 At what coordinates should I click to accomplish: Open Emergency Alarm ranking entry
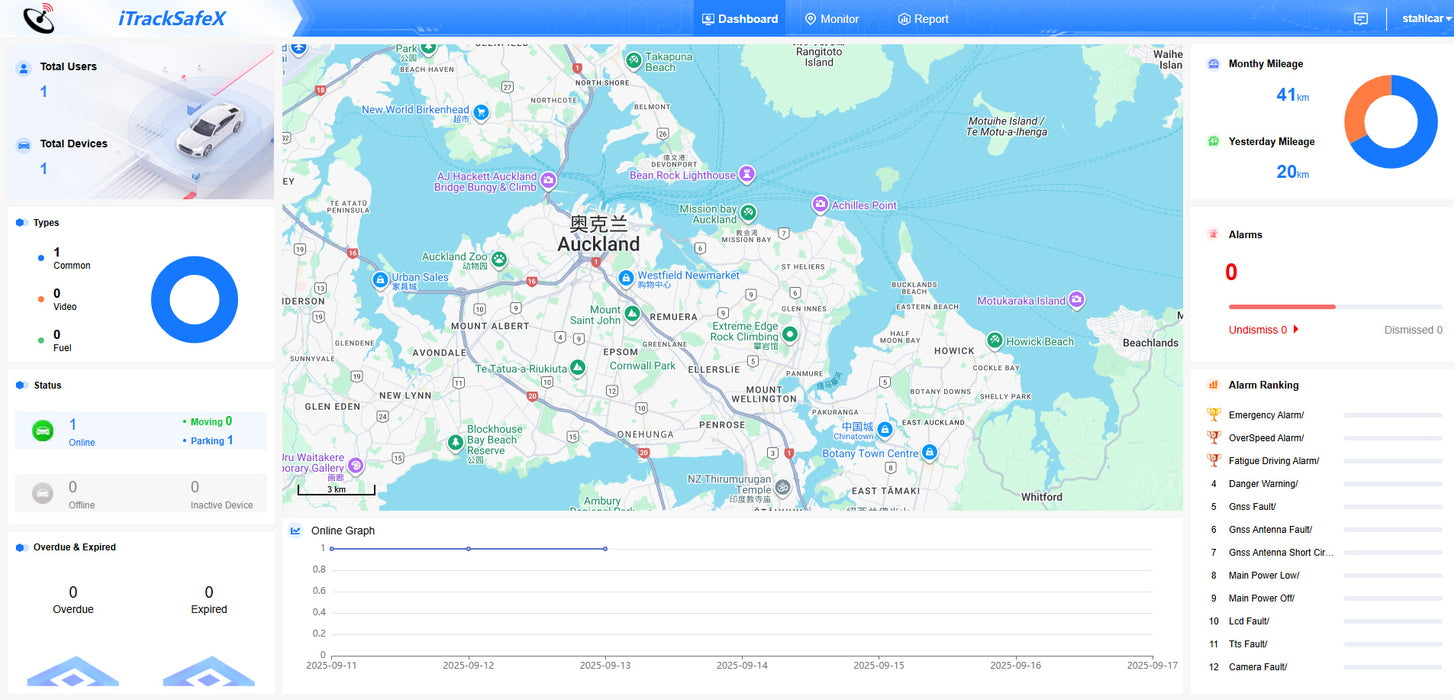click(1265, 415)
